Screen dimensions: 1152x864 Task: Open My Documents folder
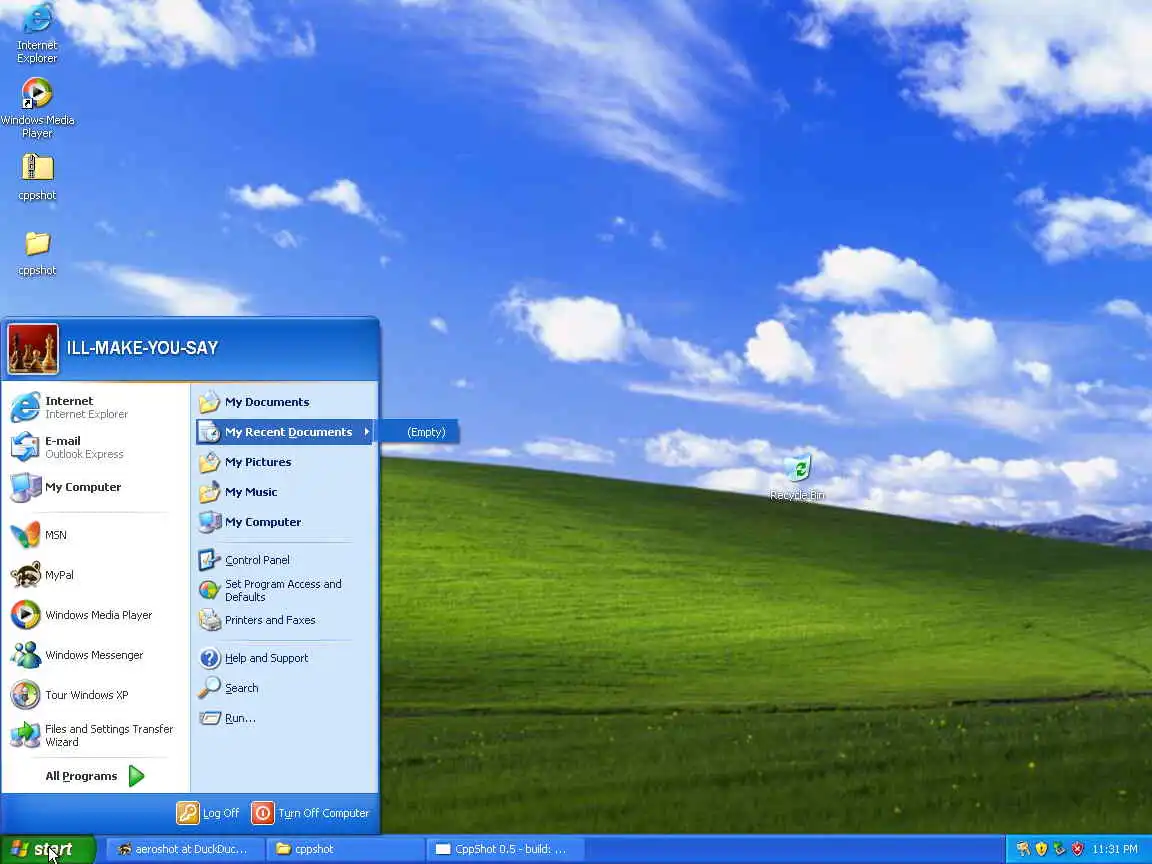[x=285, y=402]
